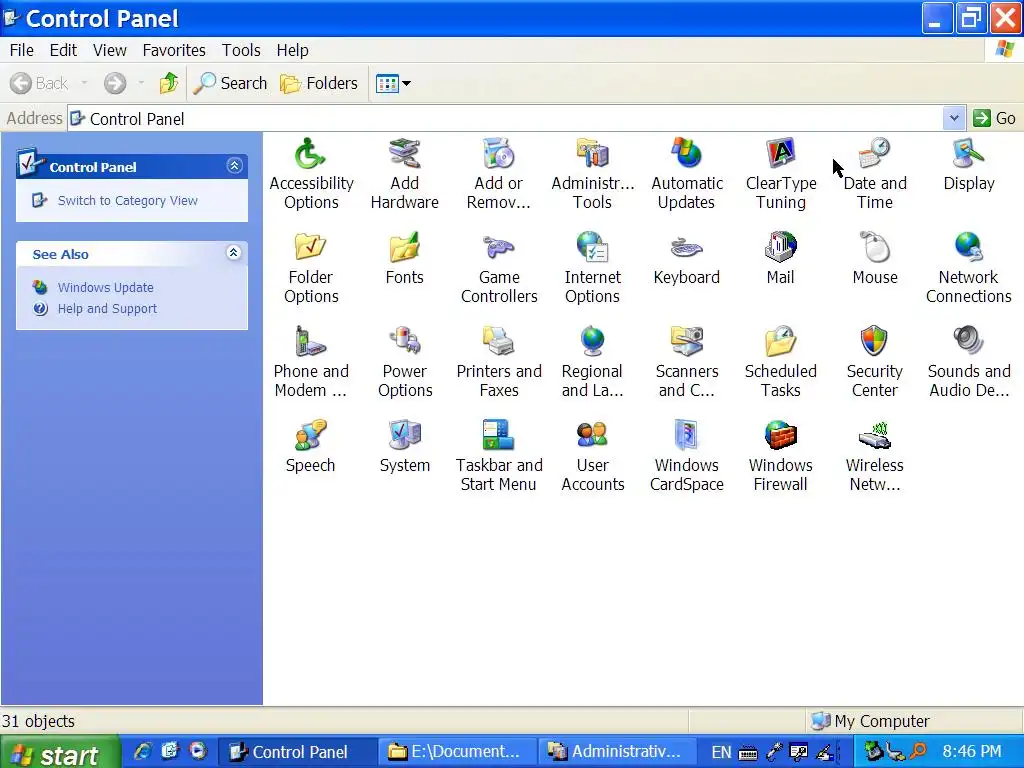The height and width of the screenshot is (768, 1024).
Task: Click the Search toolbar button
Action: coord(231,83)
